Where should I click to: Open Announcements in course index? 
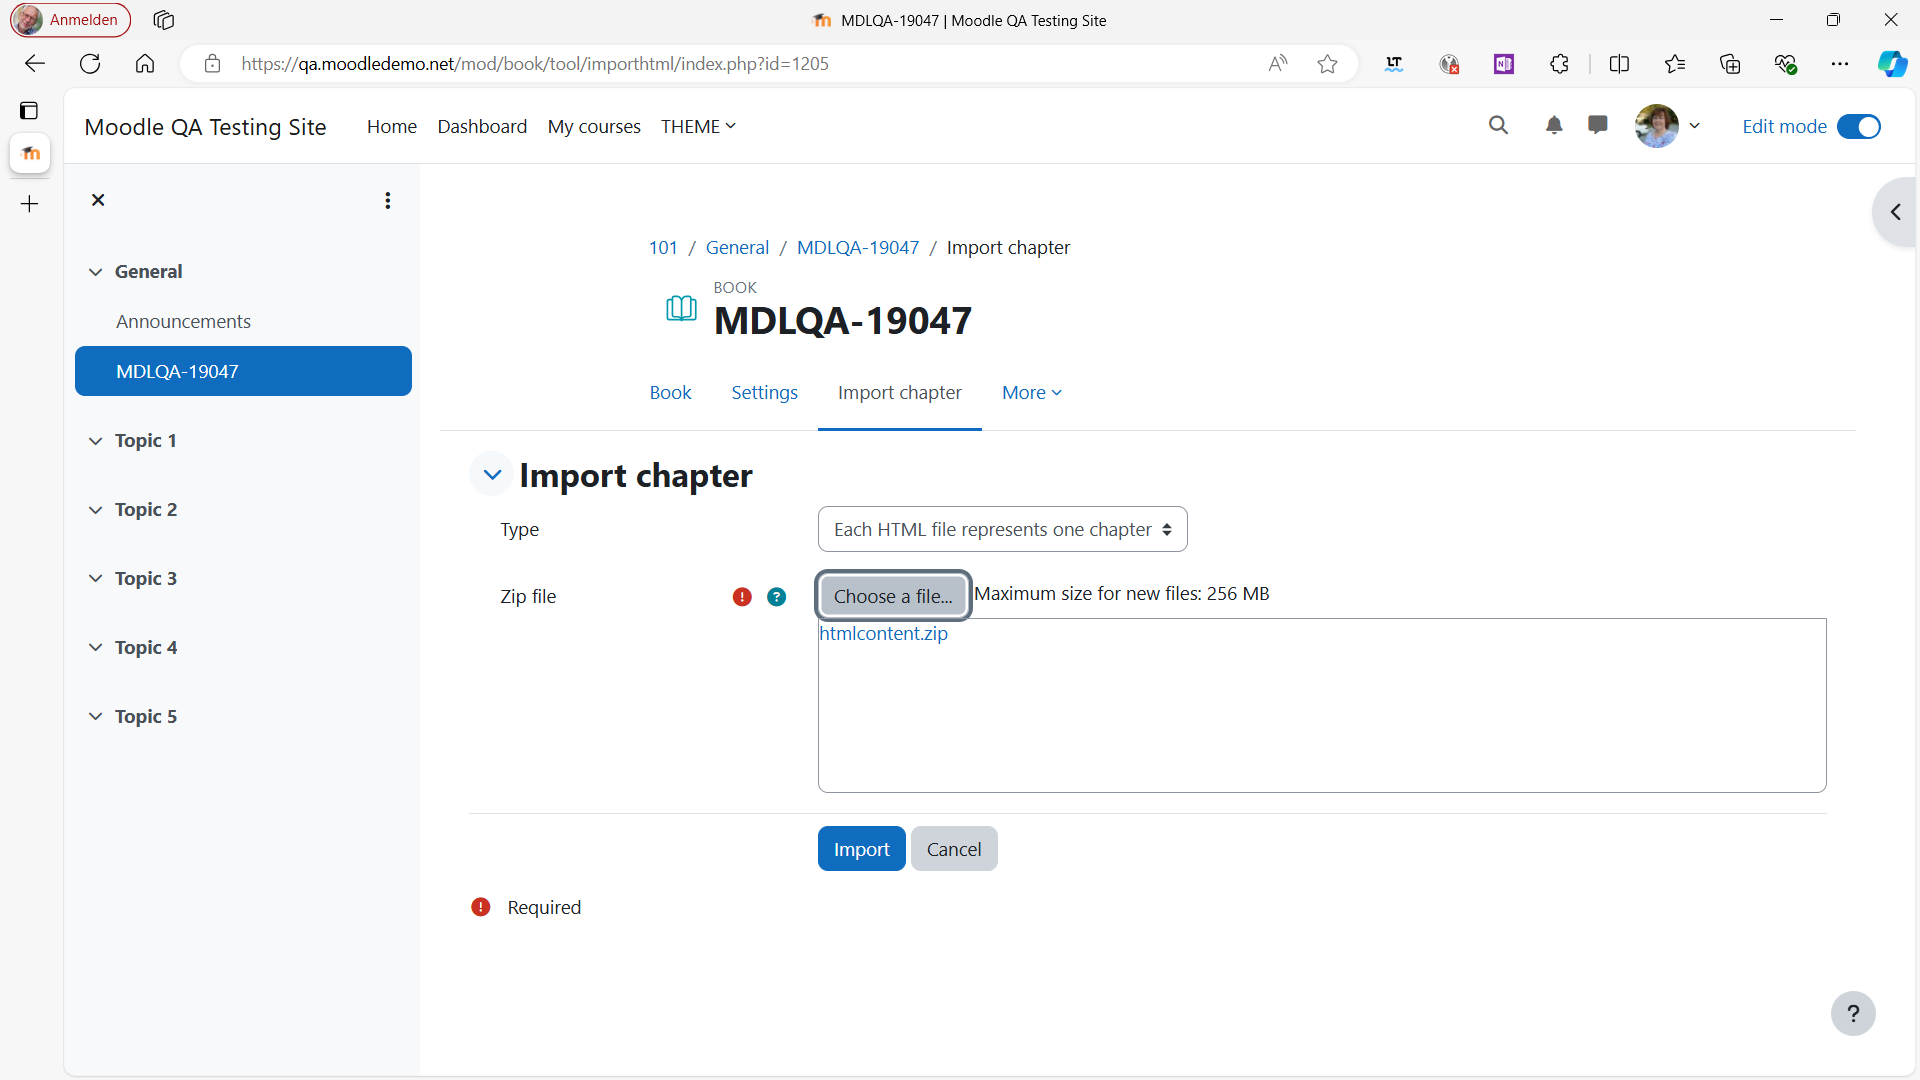click(x=183, y=322)
